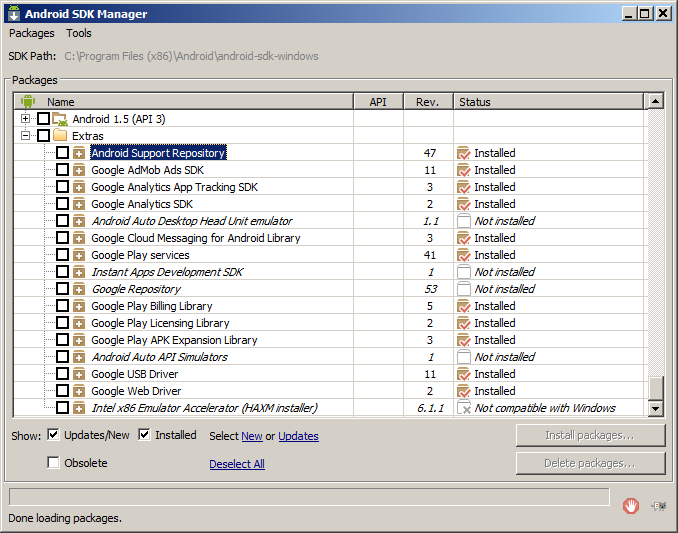Viewport: 678px width, 533px height.
Task: Click the Android 1.5 platform folder icon
Action: [60, 119]
